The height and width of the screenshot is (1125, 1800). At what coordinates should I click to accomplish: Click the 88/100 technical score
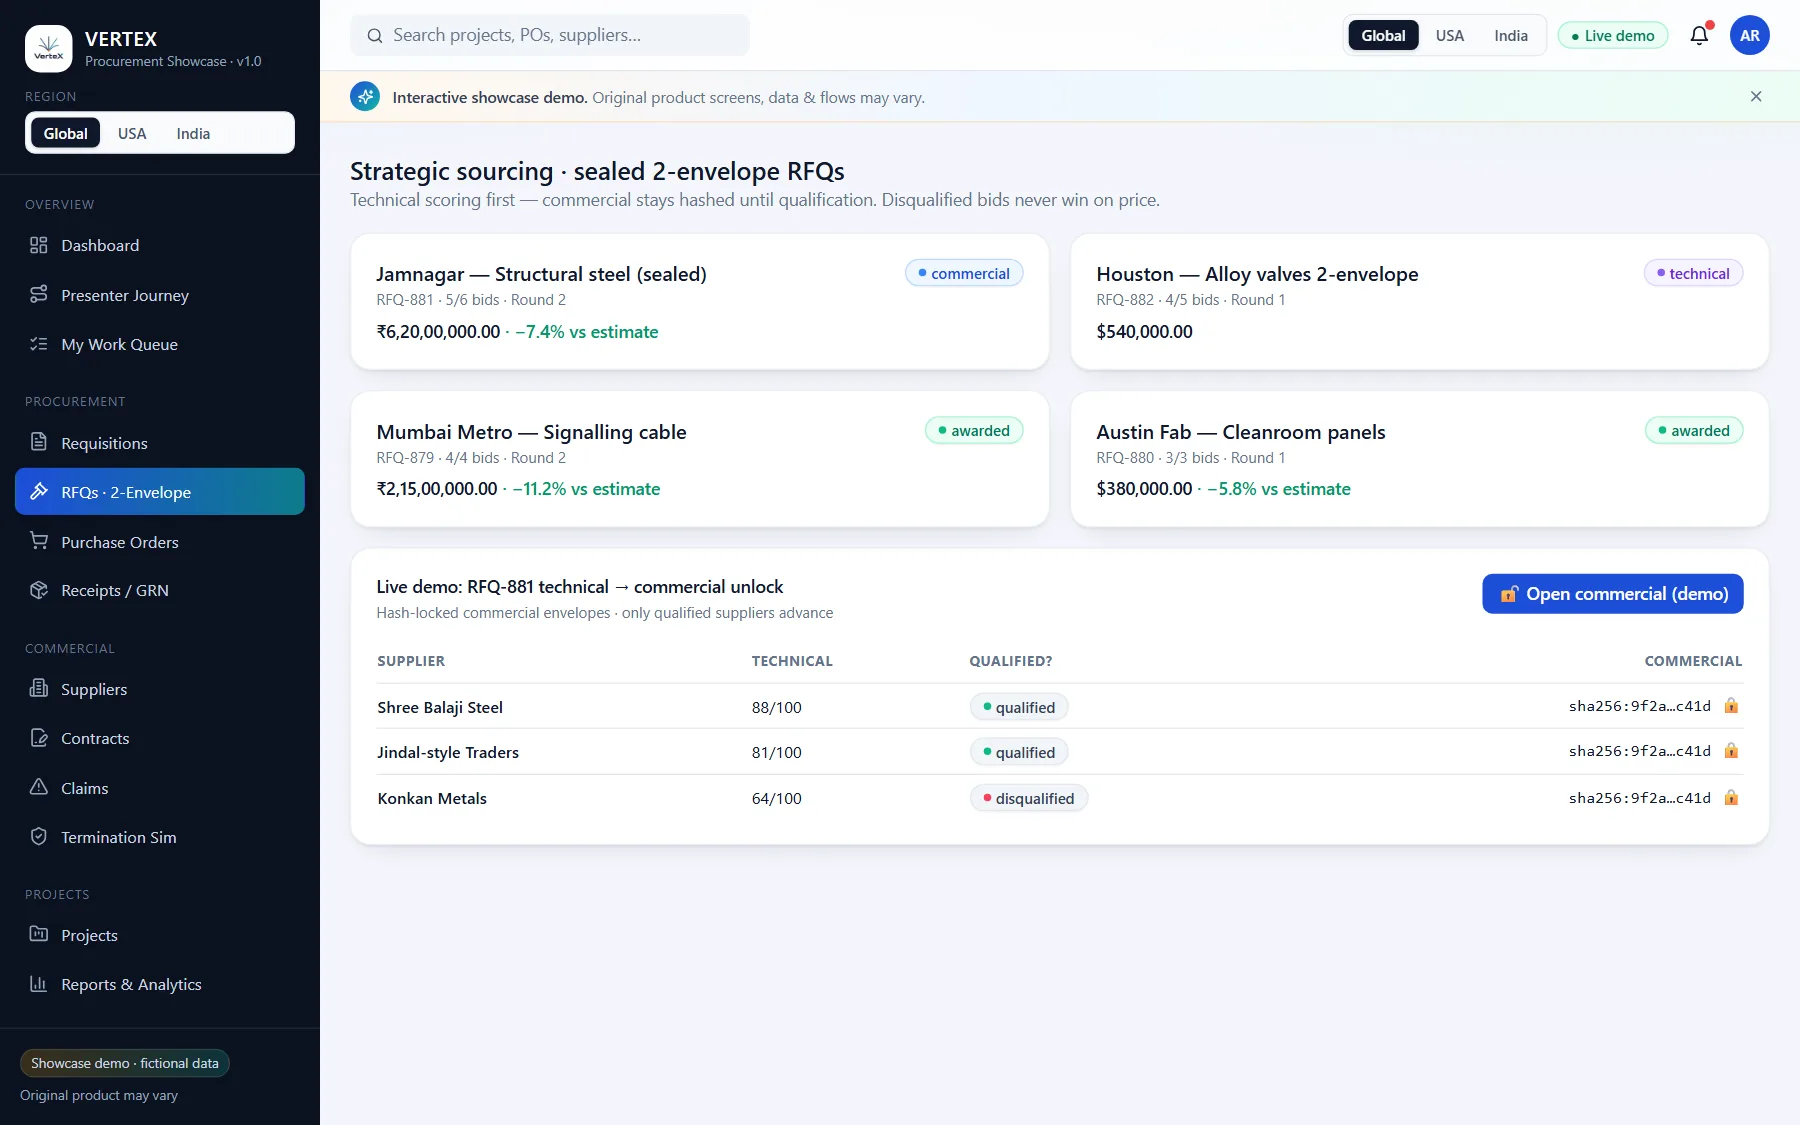(x=777, y=707)
